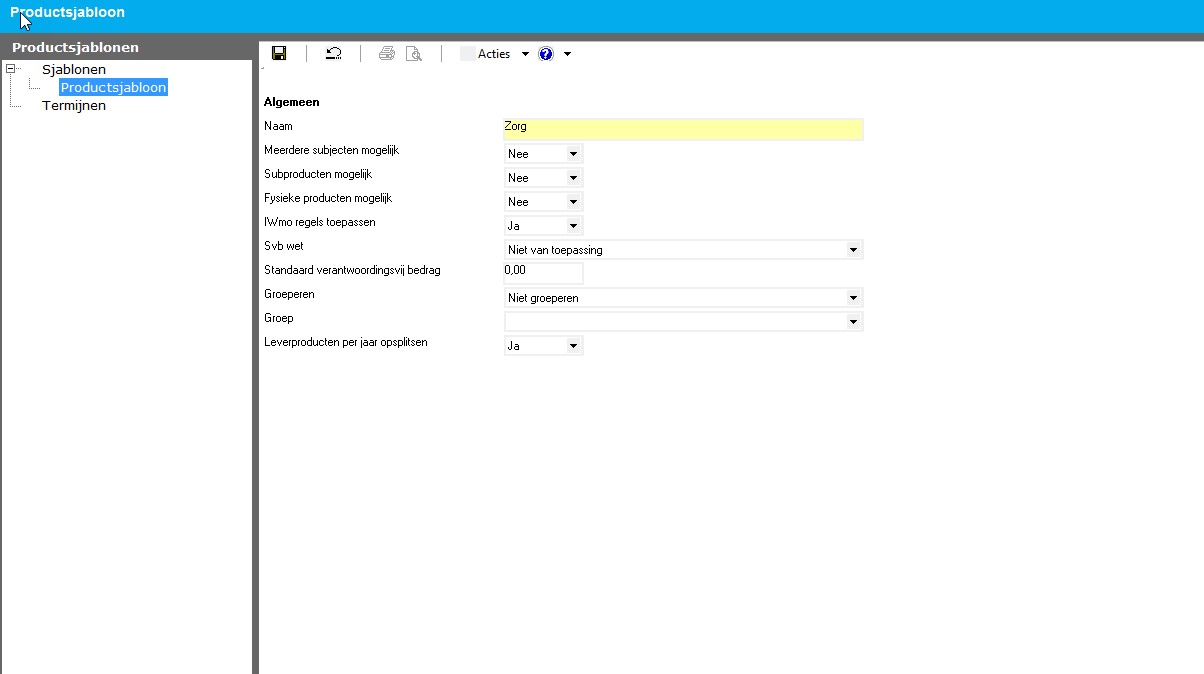Click the Naam input field
Image resolution: width=1204 pixels, height=674 pixels.
(x=683, y=128)
